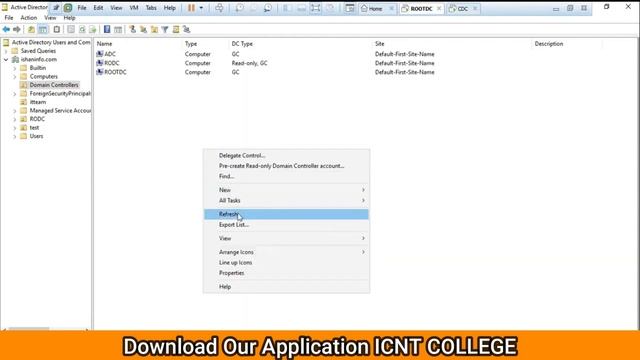Click the Up one level folder icon
The height and width of the screenshot is (360, 640).
[x=31, y=29]
